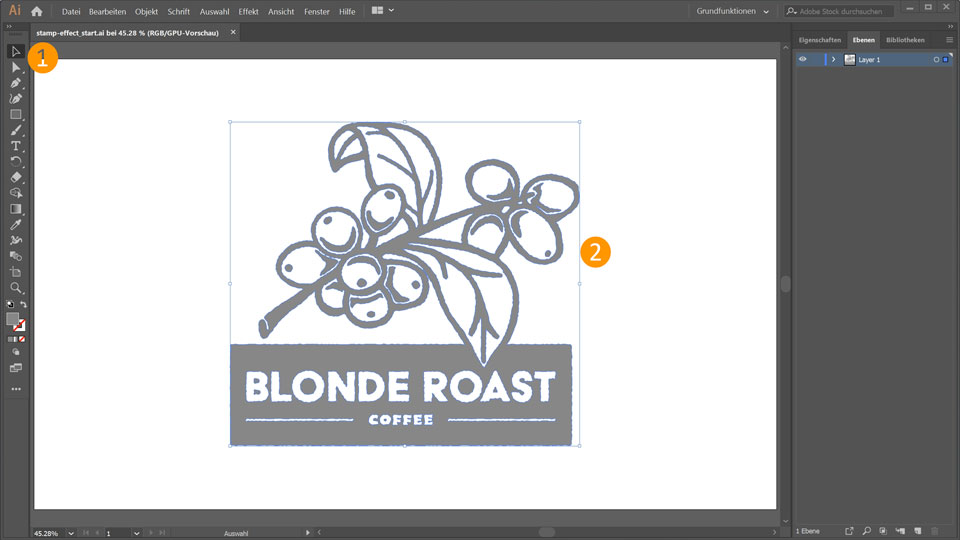Screen dimensions: 960x540
Task: Expand Layer 1 contents
Action: [833, 59]
